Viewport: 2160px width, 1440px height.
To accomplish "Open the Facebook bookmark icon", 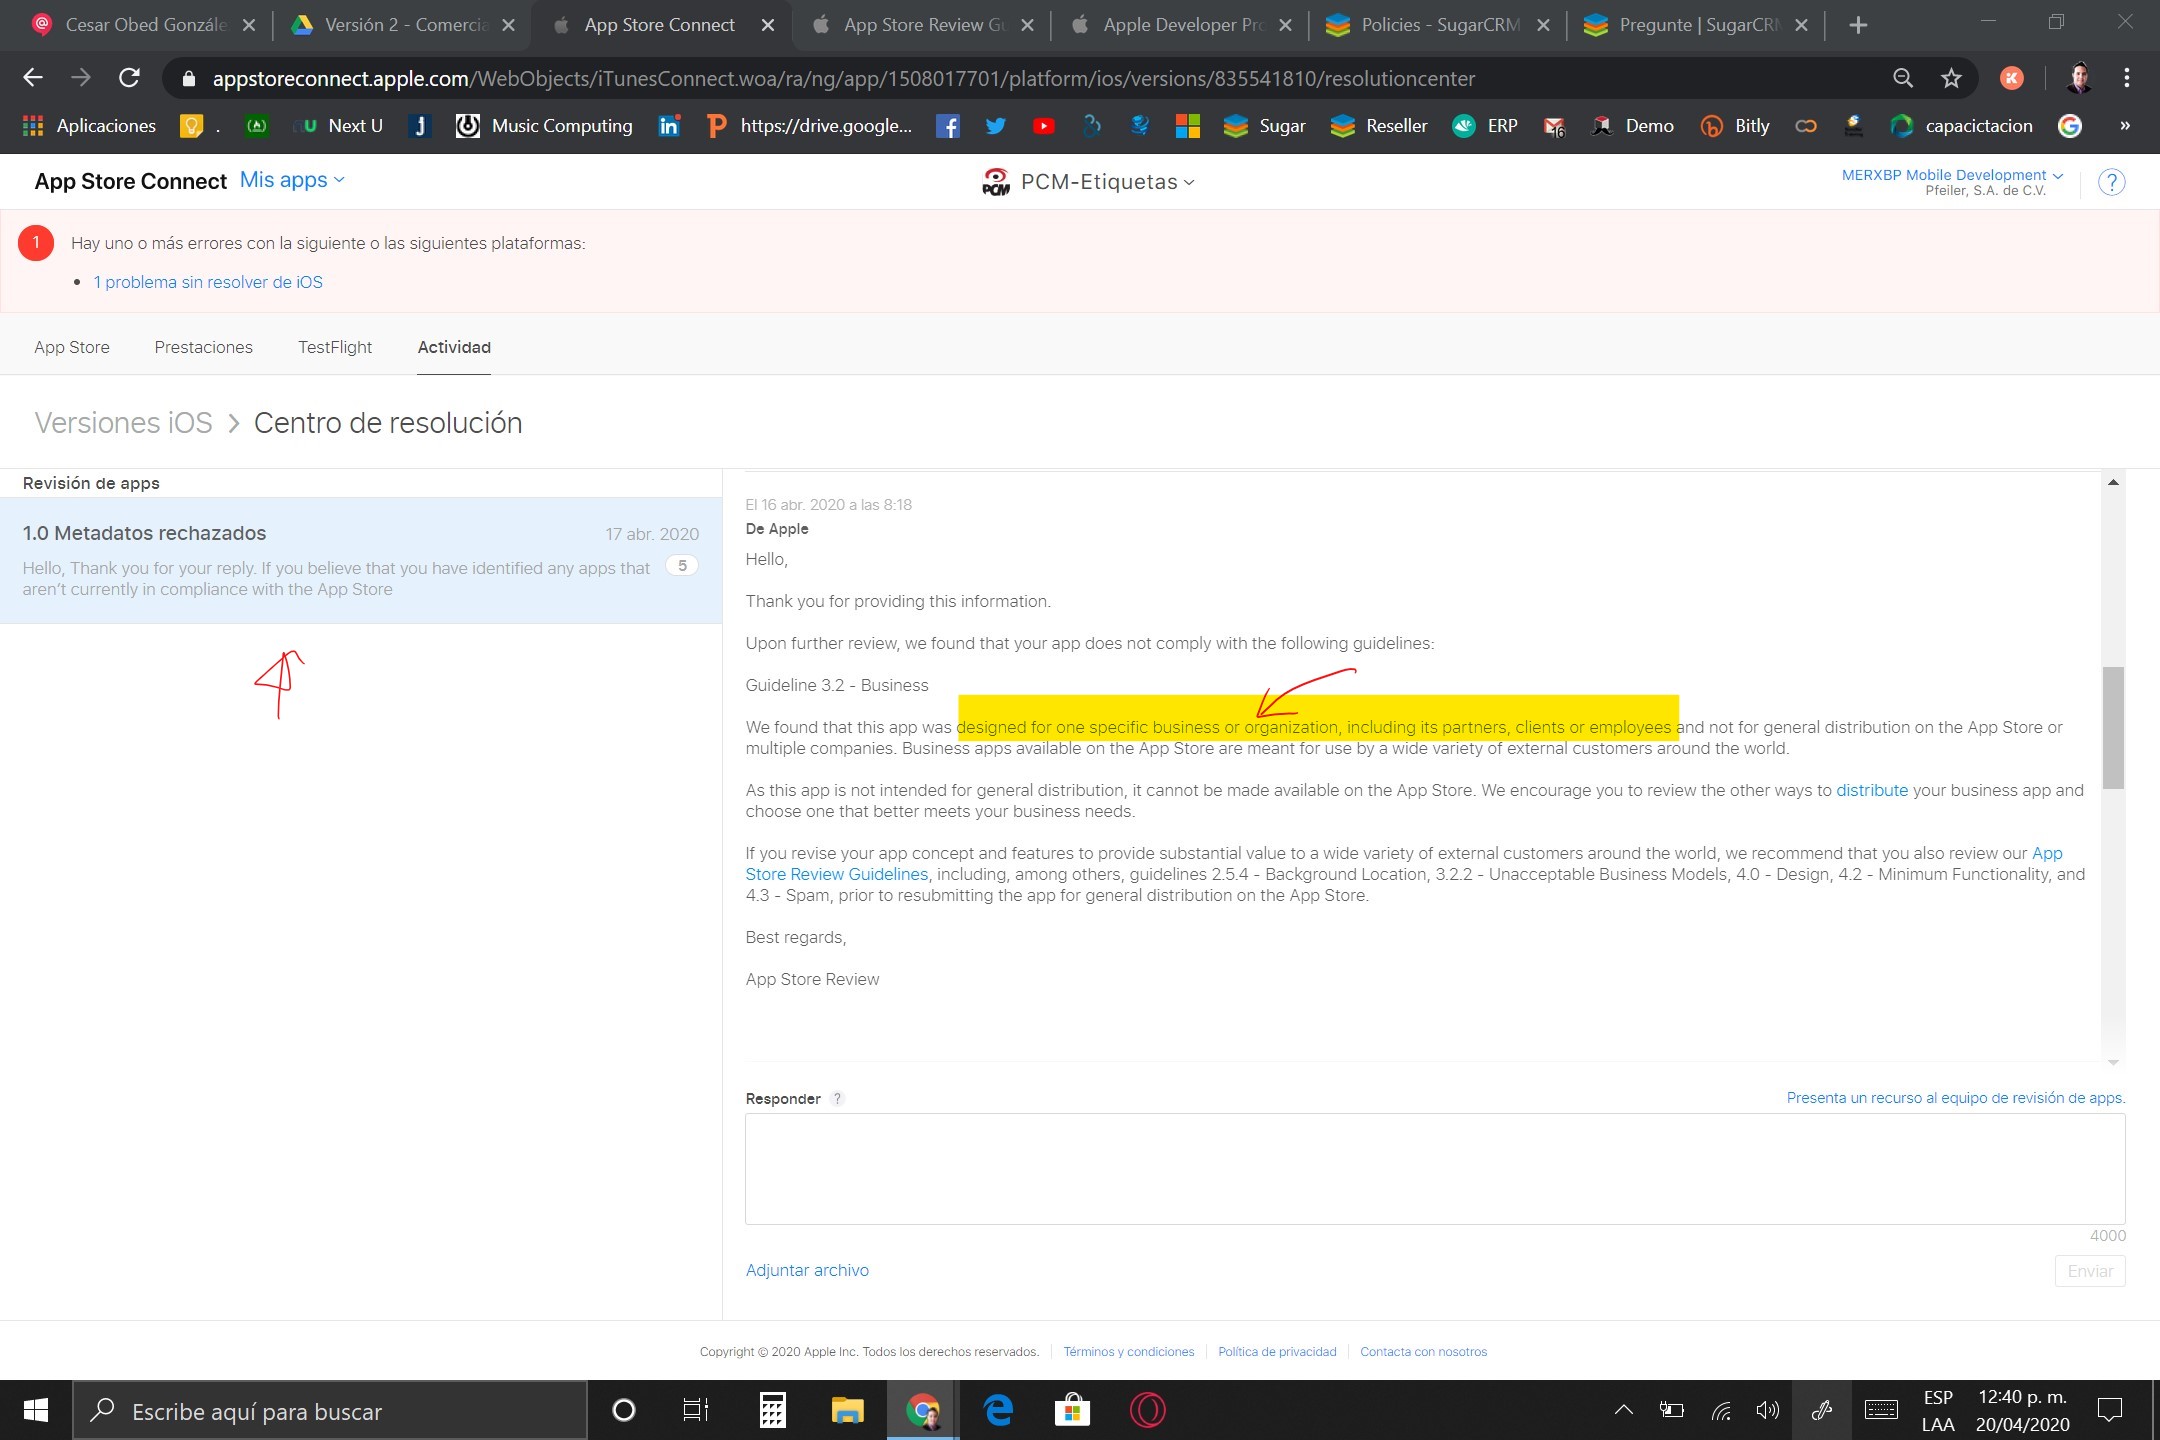I will point(947,126).
